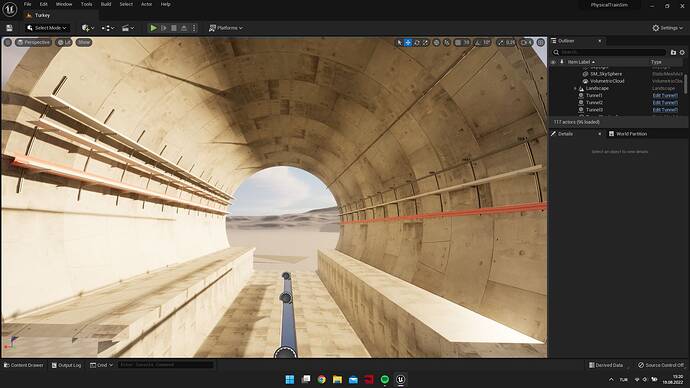
Task: Open the Derived Data menu
Action: point(606,365)
